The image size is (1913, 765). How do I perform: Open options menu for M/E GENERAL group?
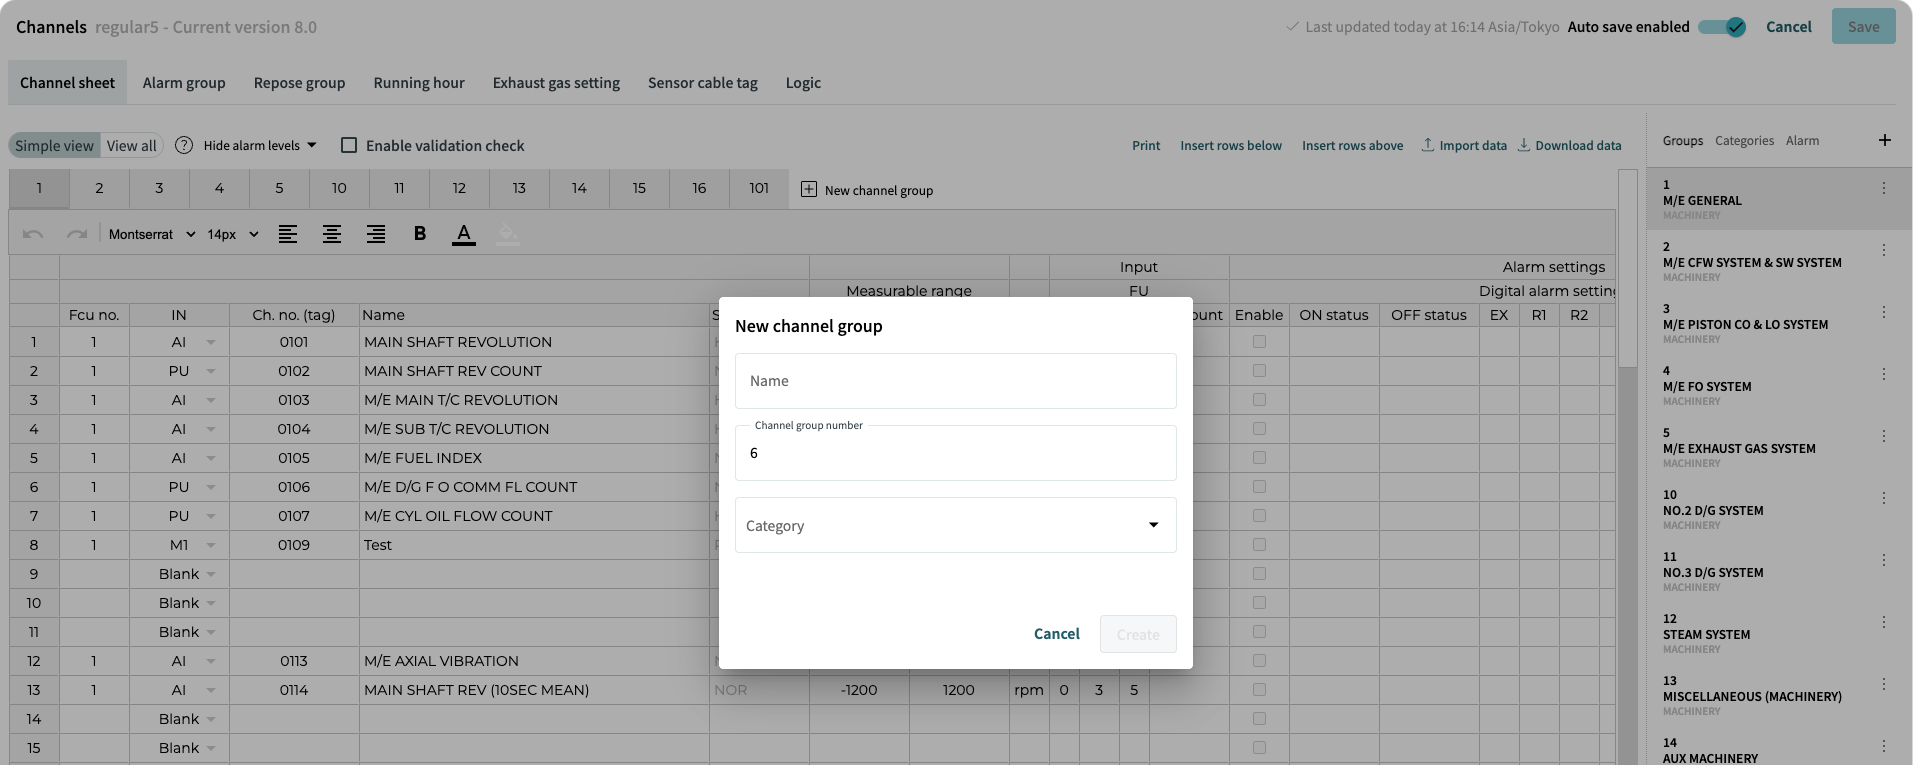(1884, 188)
